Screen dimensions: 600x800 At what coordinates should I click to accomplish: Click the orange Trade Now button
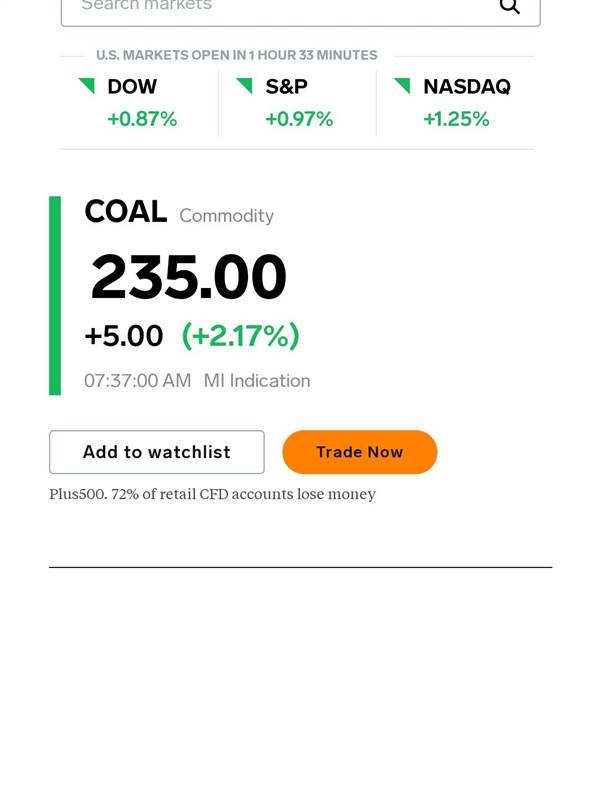(360, 452)
